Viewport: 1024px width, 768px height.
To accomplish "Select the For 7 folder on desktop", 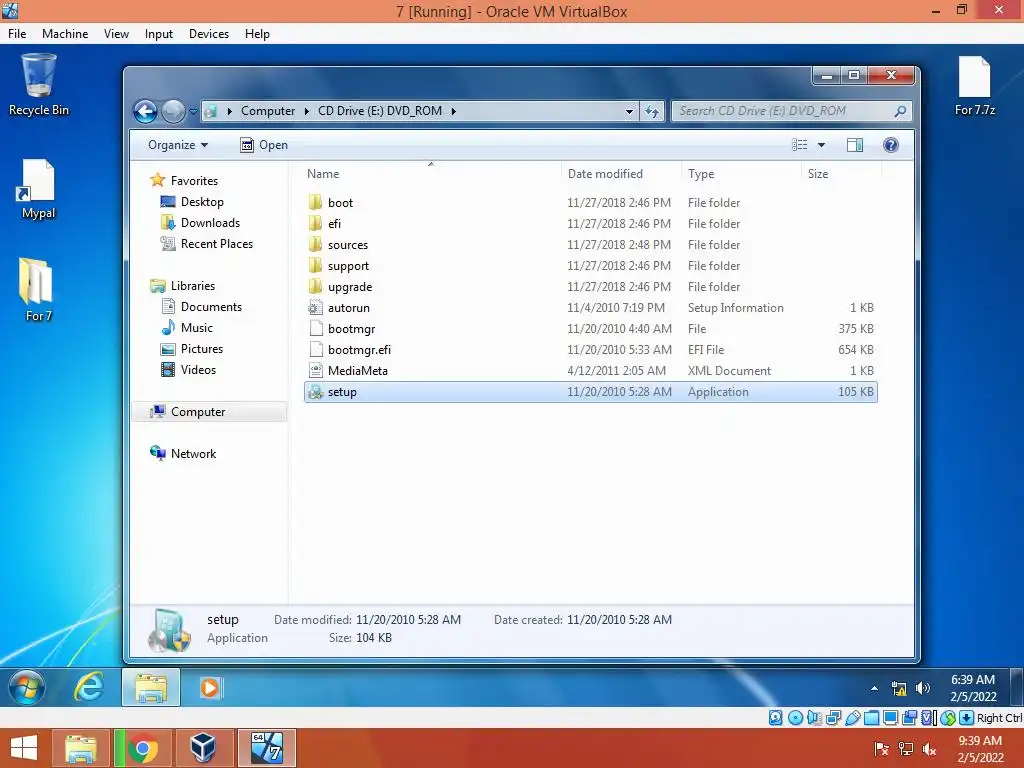I will (38, 290).
